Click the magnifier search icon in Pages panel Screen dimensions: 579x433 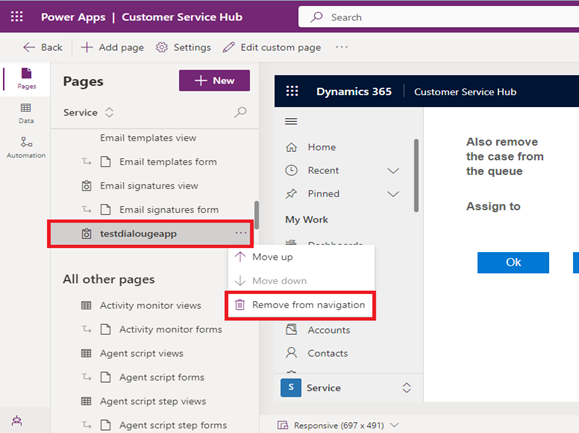pyautogui.click(x=240, y=112)
